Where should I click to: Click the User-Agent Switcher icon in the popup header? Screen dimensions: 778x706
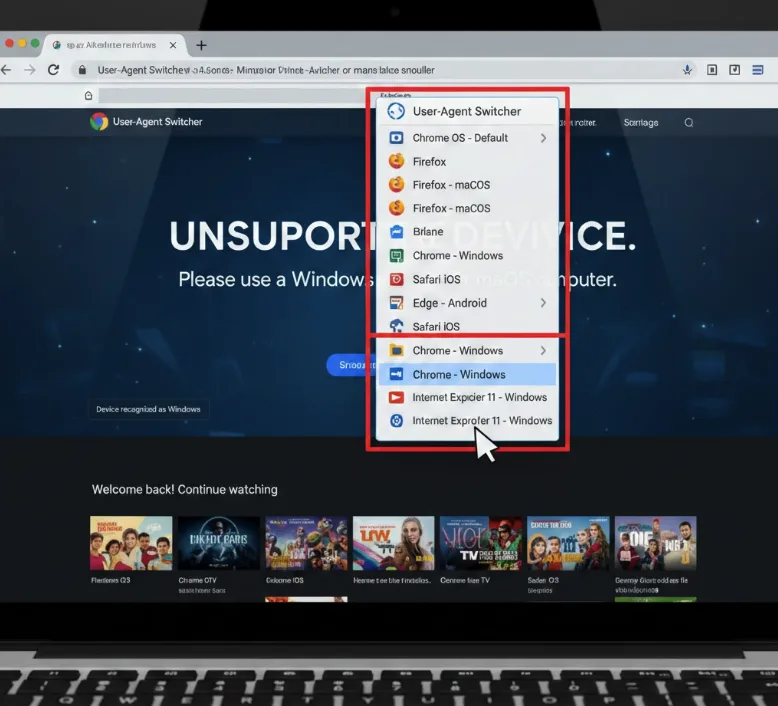396,112
